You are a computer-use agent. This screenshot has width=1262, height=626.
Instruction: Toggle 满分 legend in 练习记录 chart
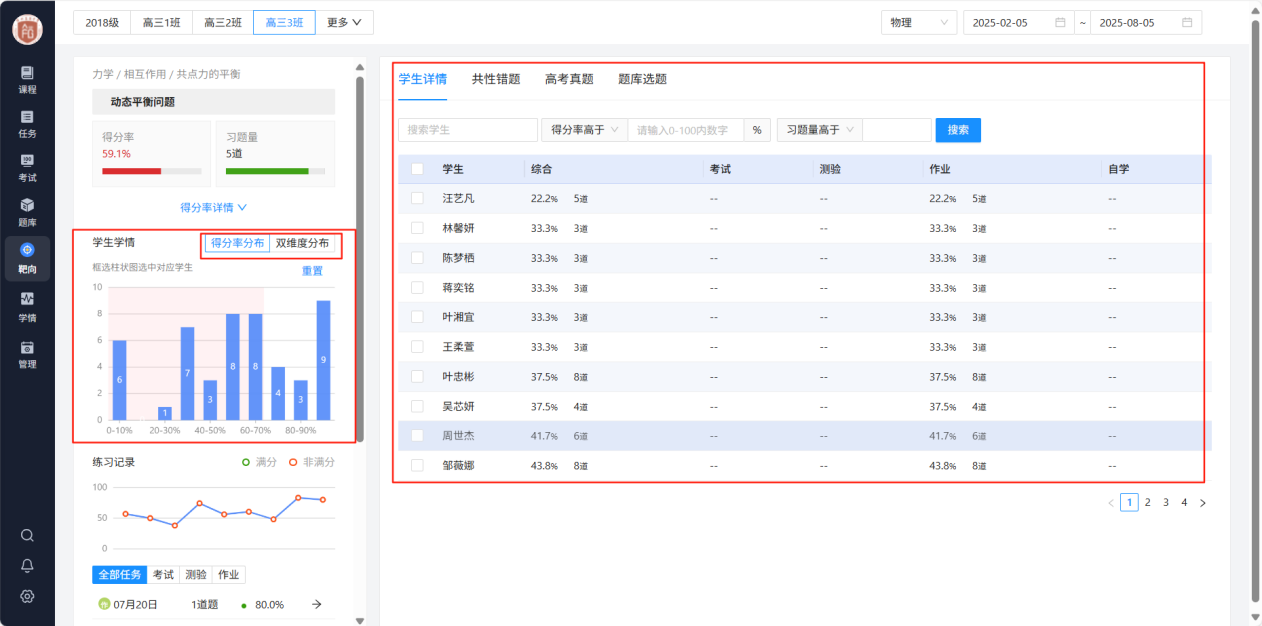[x=259, y=462]
